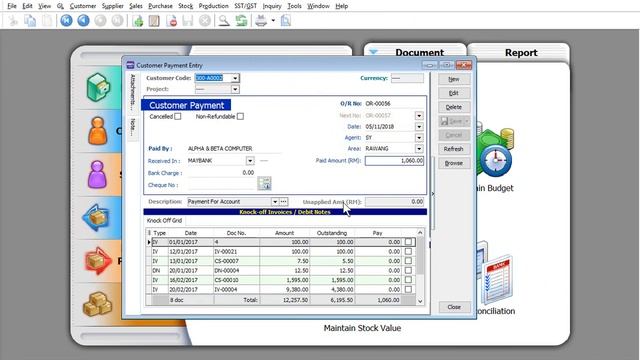Click the green Refresh toolbar icon
Screen dimensions: 640x360
click(x=242, y=20)
